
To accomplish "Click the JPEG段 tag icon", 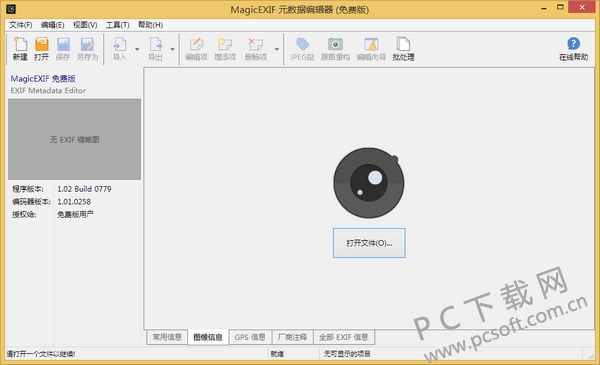I will (302, 44).
